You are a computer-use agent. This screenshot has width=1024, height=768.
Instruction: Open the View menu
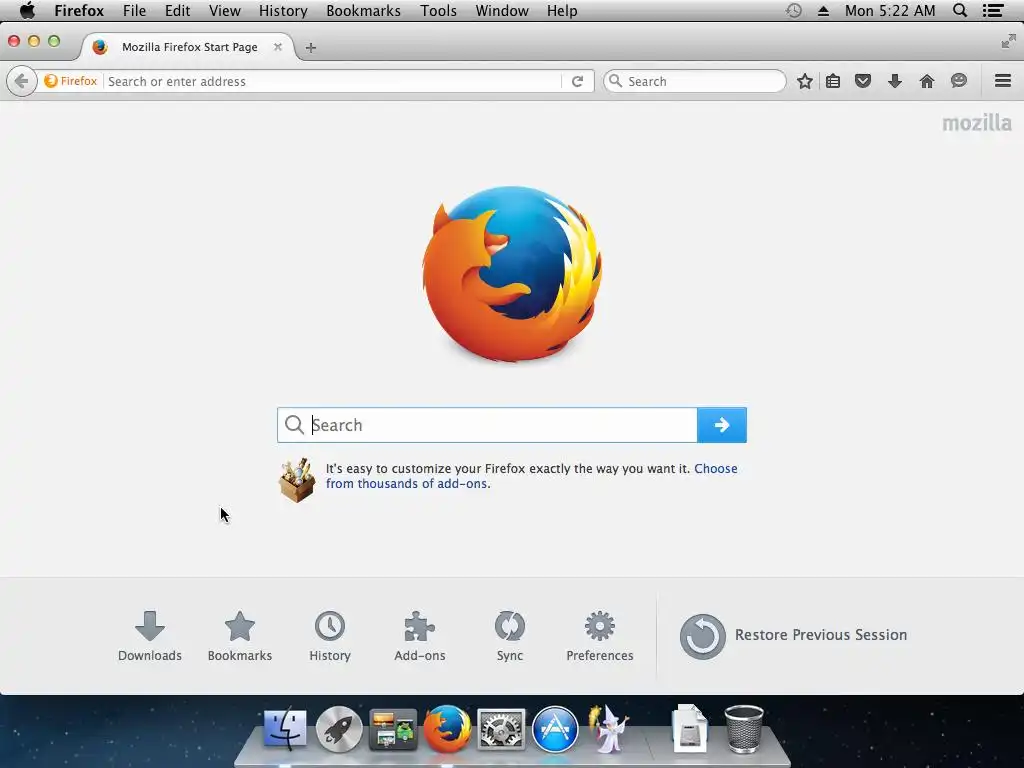click(225, 11)
